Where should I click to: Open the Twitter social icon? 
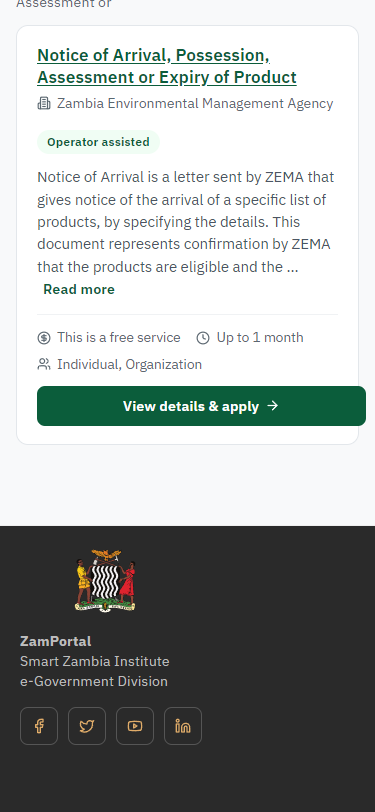pyautogui.click(x=87, y=726)
